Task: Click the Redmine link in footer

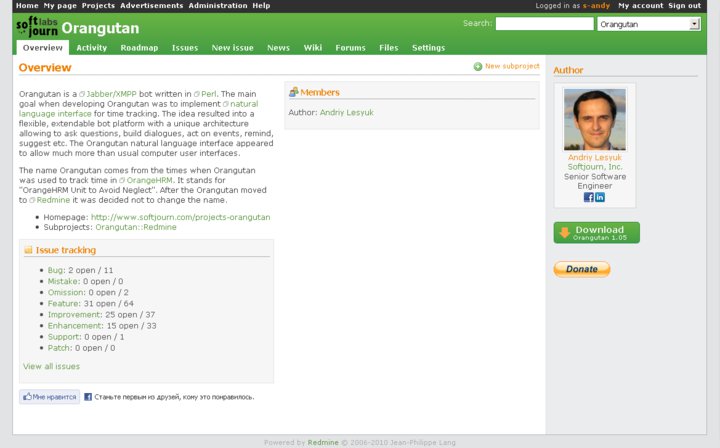Action: point(323,442)
